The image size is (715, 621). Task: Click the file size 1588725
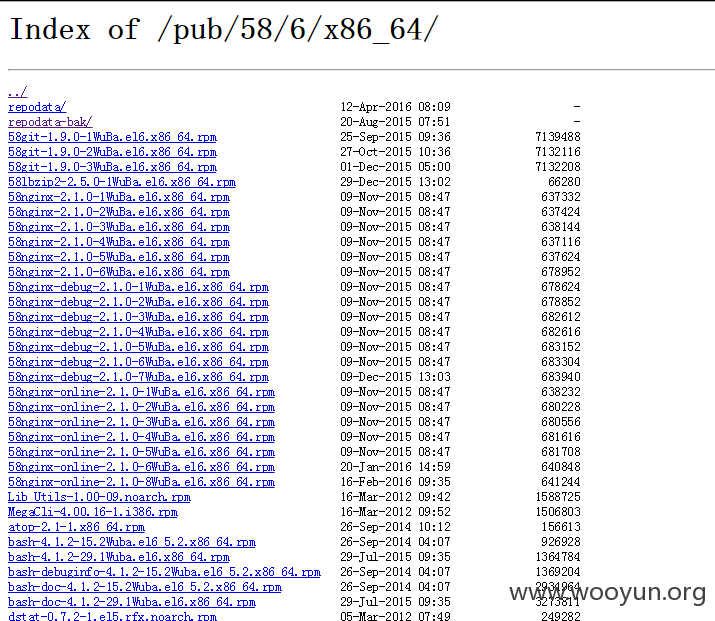(x=558, y=497)
